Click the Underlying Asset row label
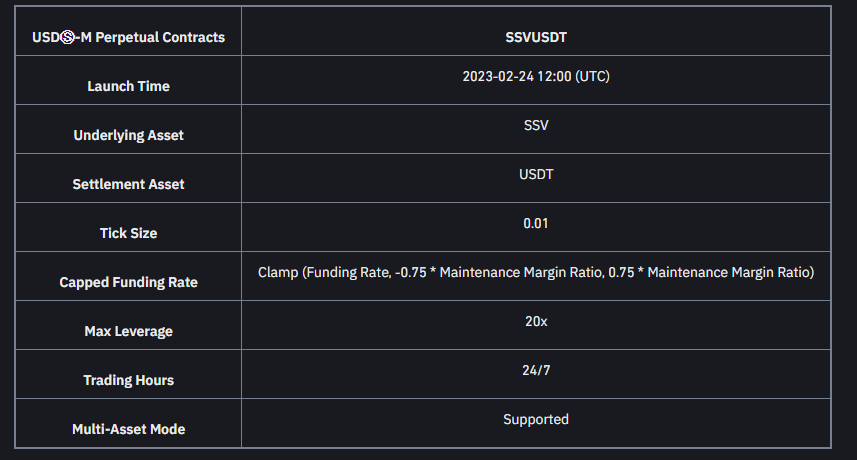The image size is (857, 460). coord(128,135)
